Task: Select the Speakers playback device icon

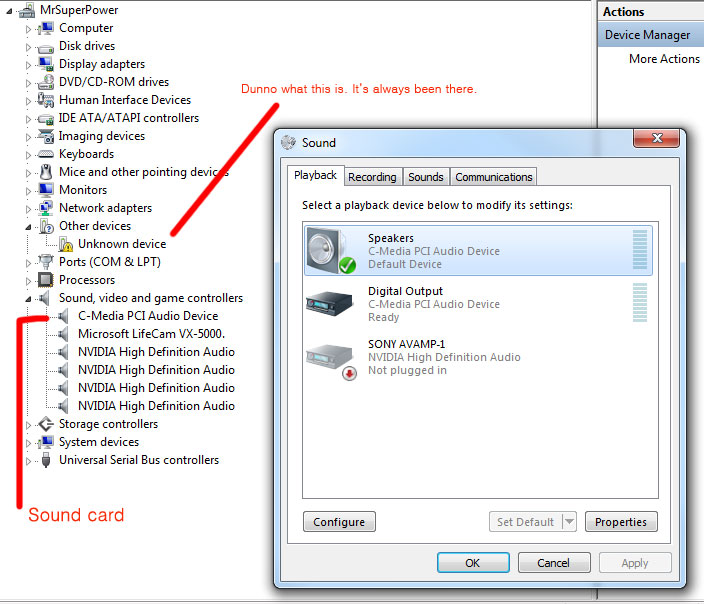Action: pos(331,251)
